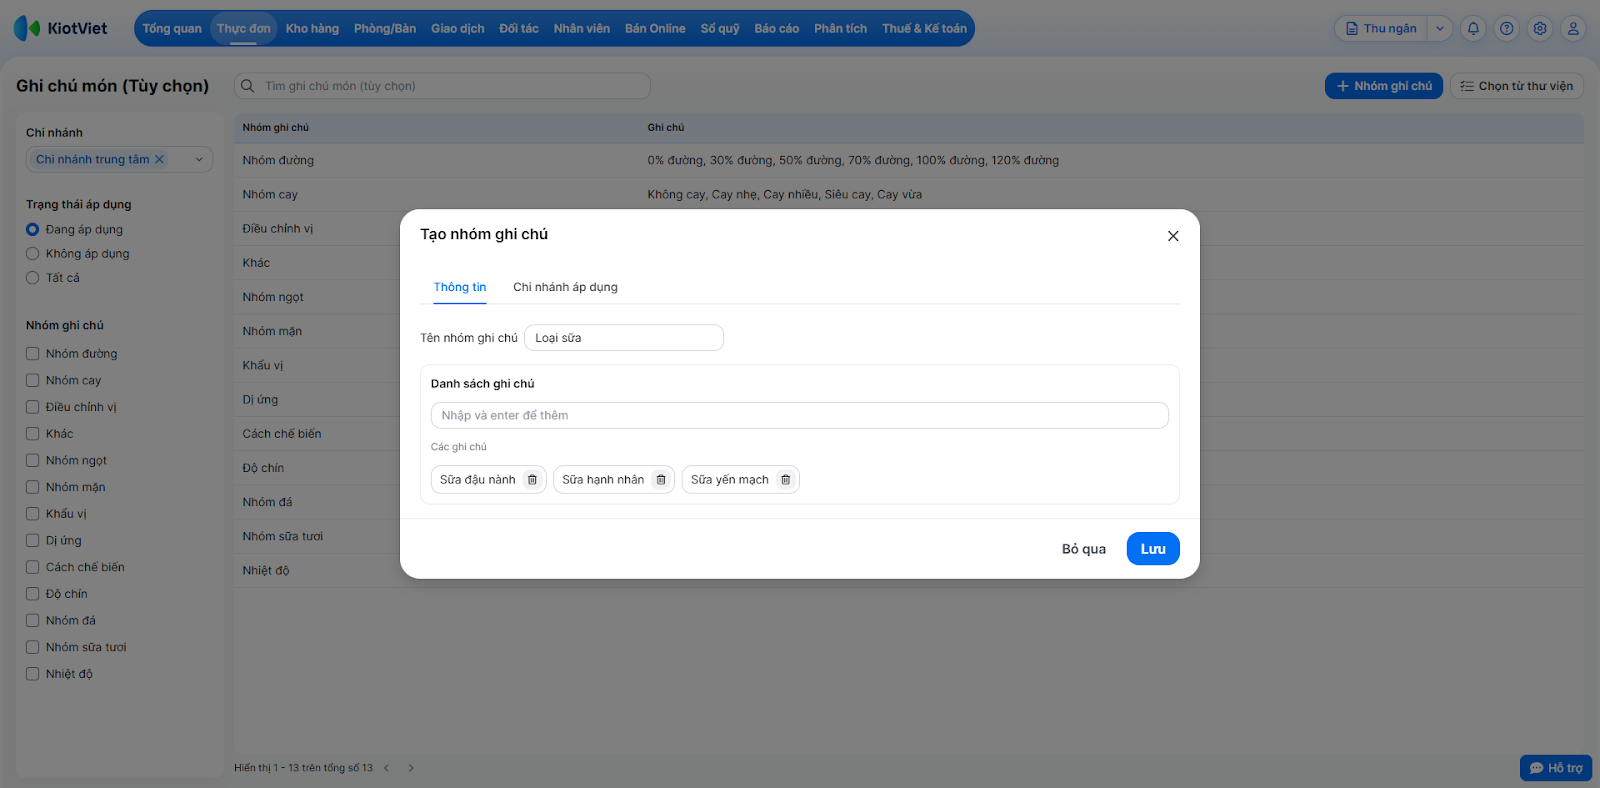Image resolution: width=1600 pixels, height=788 pixels.
Task: Click the Nhóm ghi chú add button
Action: (x=1384, y=86)
